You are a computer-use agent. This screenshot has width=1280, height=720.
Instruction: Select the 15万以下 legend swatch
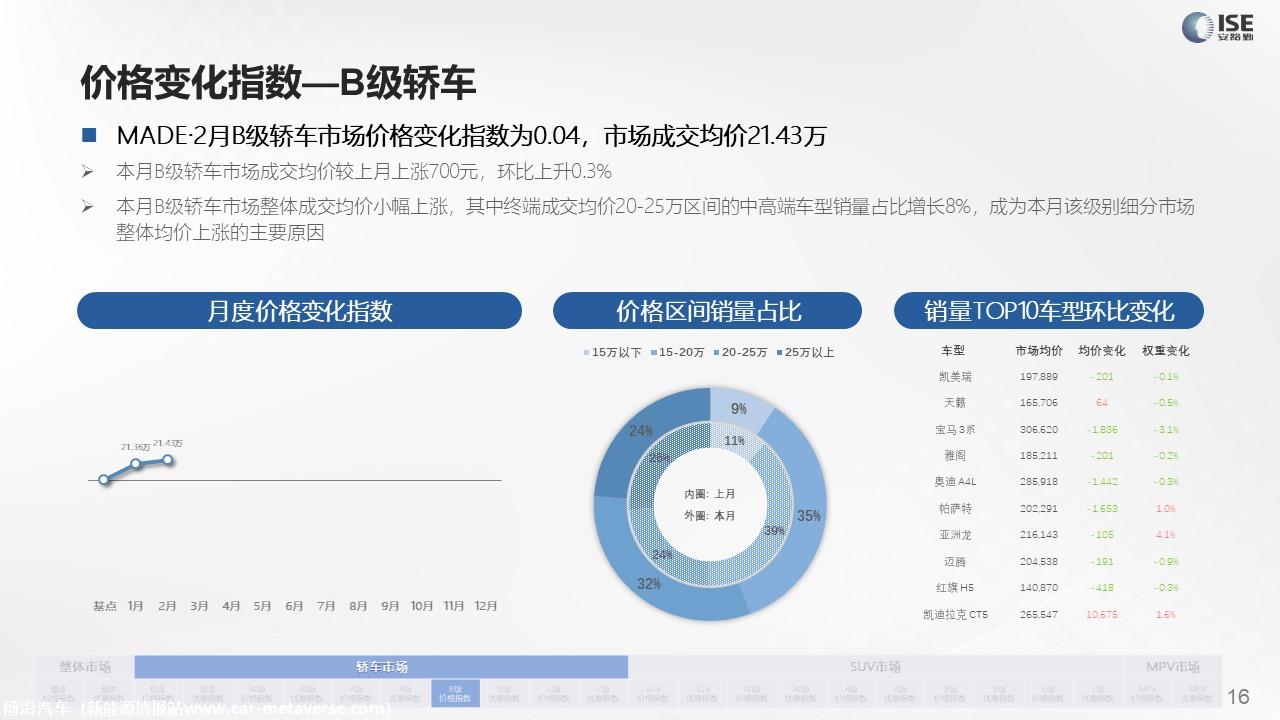point(586,353)
